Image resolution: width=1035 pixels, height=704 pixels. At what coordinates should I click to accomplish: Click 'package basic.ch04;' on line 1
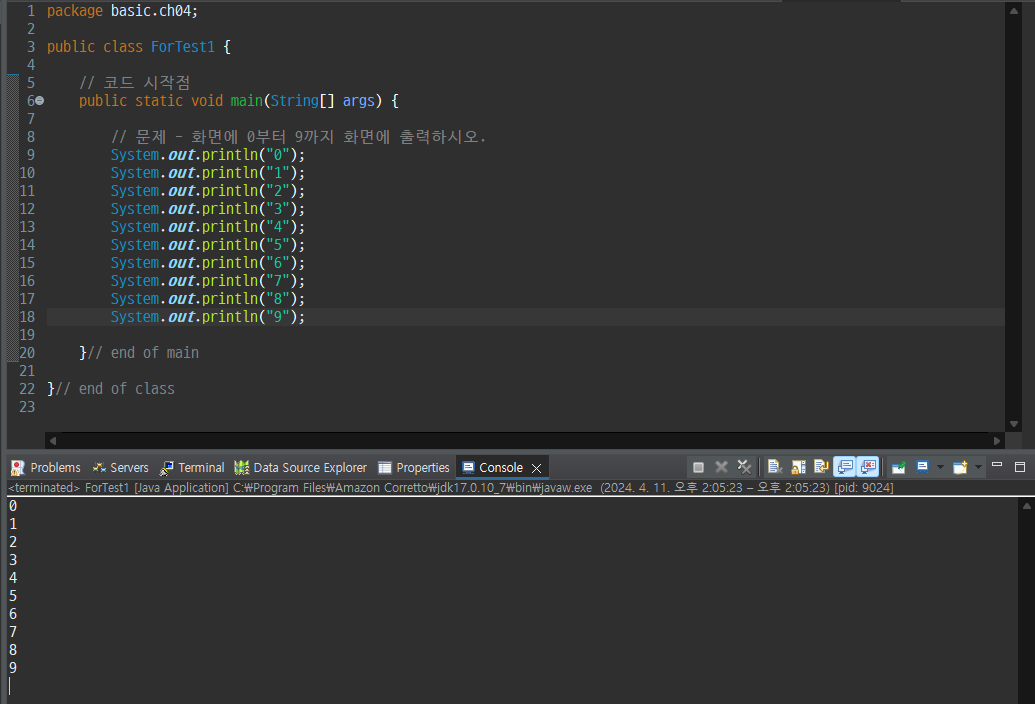(122, 11)
